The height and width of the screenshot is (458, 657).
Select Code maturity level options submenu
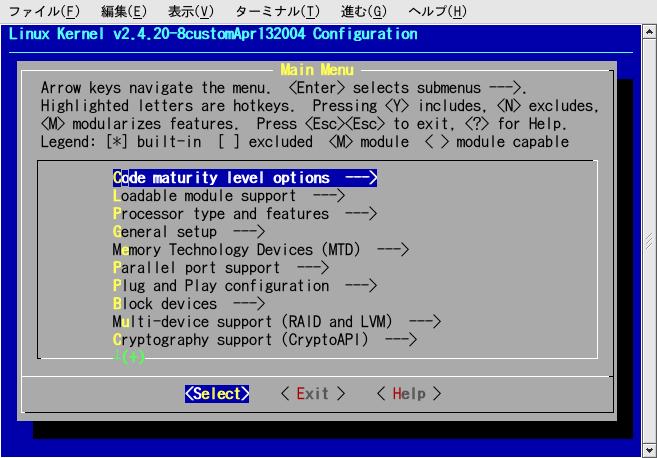coord(245,178)
